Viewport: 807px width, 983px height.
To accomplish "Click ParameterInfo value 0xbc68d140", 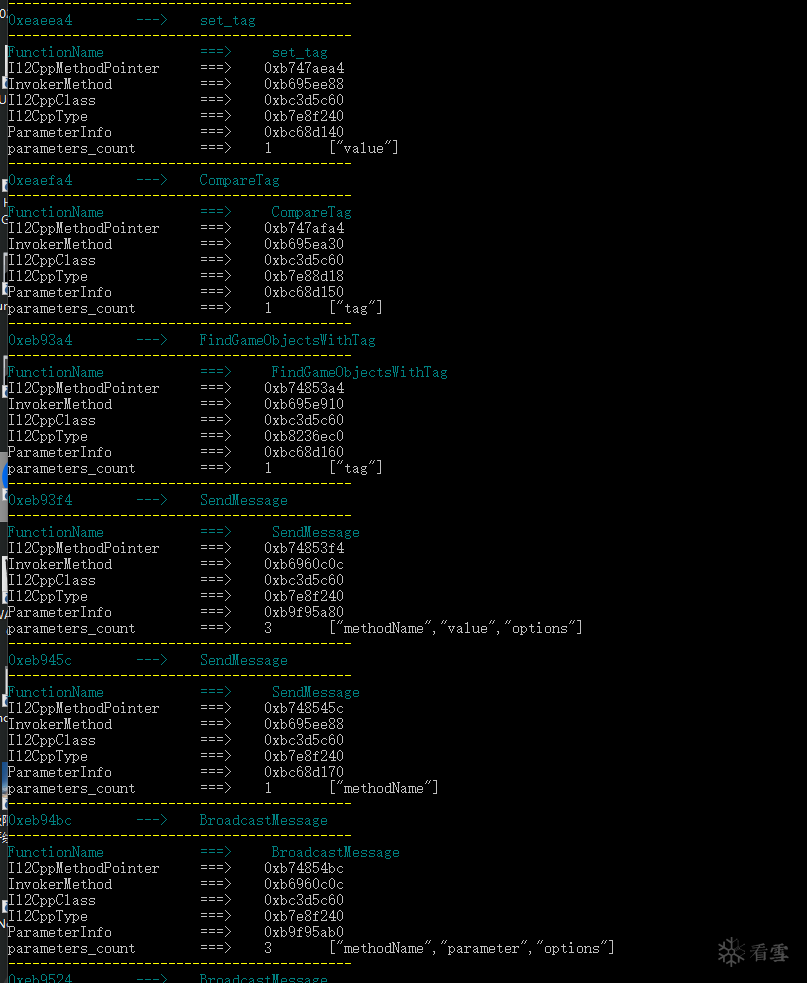I will [304, 132].
